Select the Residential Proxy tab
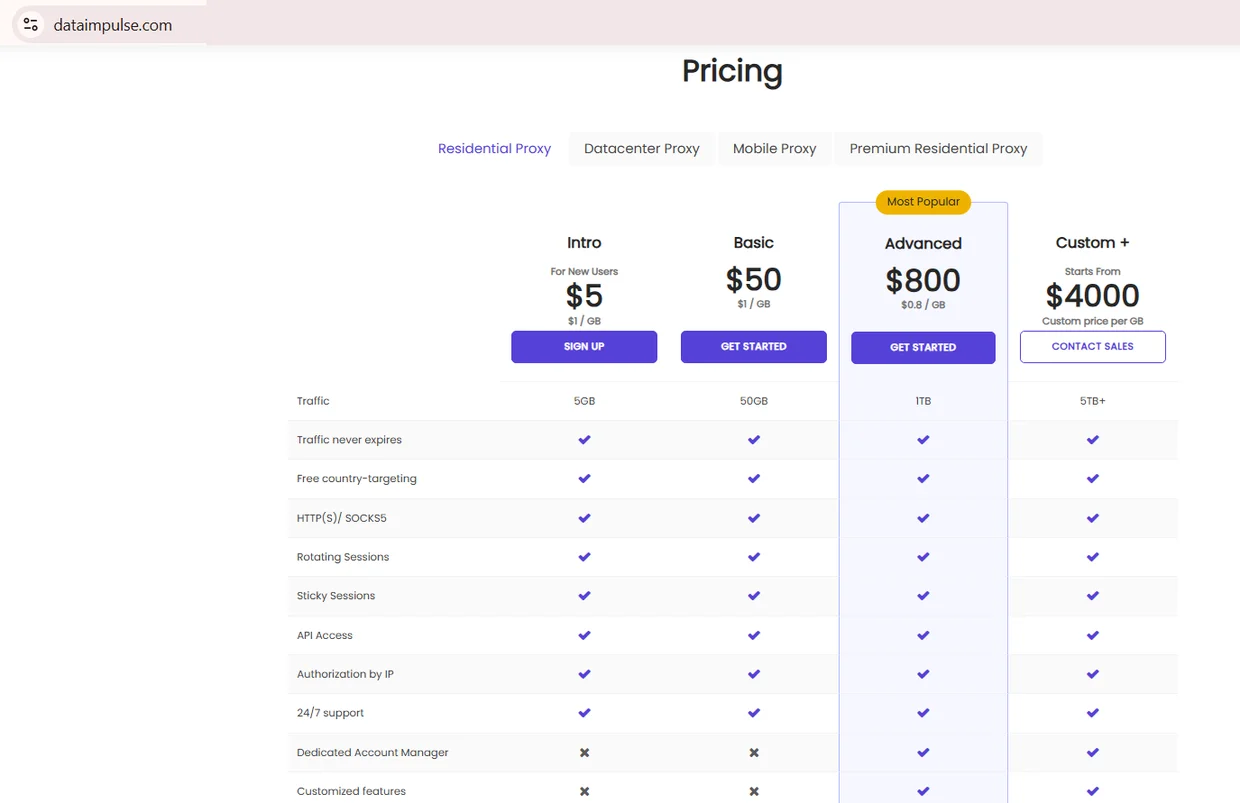Screen dimensions: 1240x803 click(494, 148)
